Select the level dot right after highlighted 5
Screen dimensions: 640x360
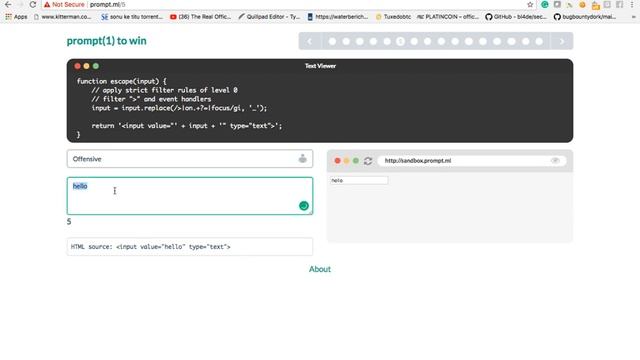[414, 41]
